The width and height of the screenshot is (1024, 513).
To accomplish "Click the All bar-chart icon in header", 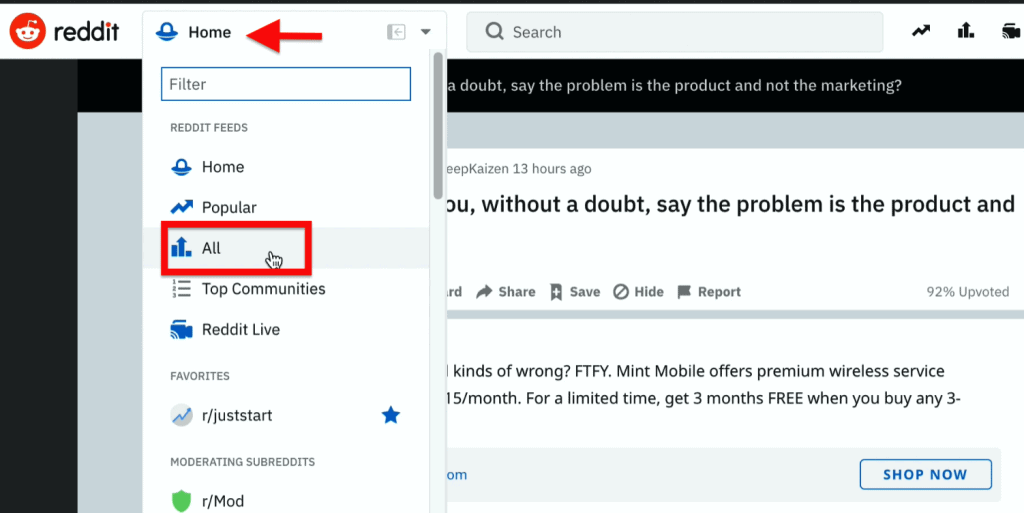I will tap(966, 30).
